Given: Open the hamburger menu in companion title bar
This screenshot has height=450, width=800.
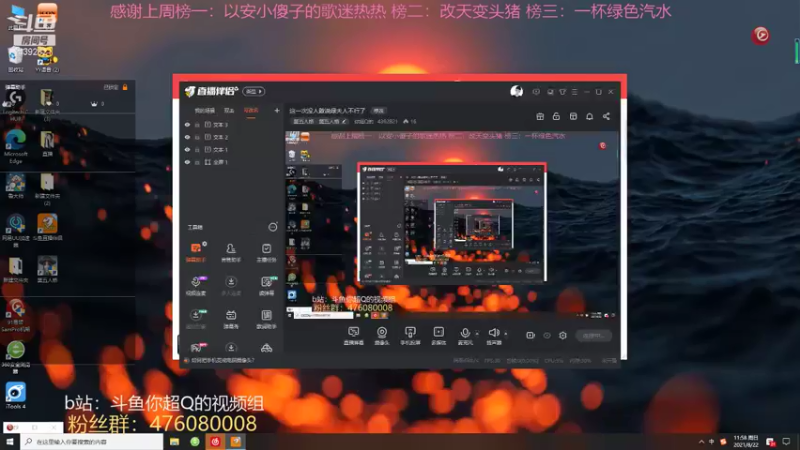Looking at the screenshot, I should coord(574,92).
